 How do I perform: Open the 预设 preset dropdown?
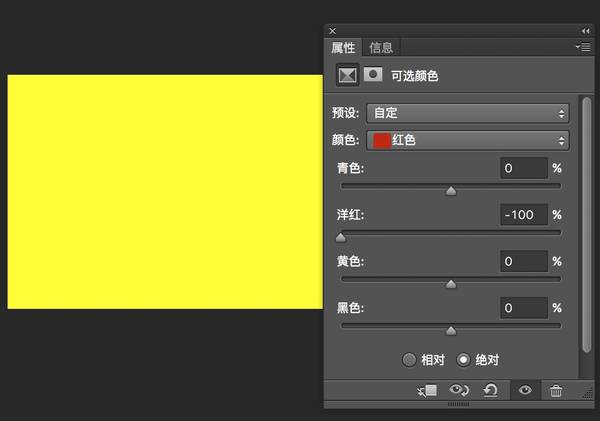[468, 113]
